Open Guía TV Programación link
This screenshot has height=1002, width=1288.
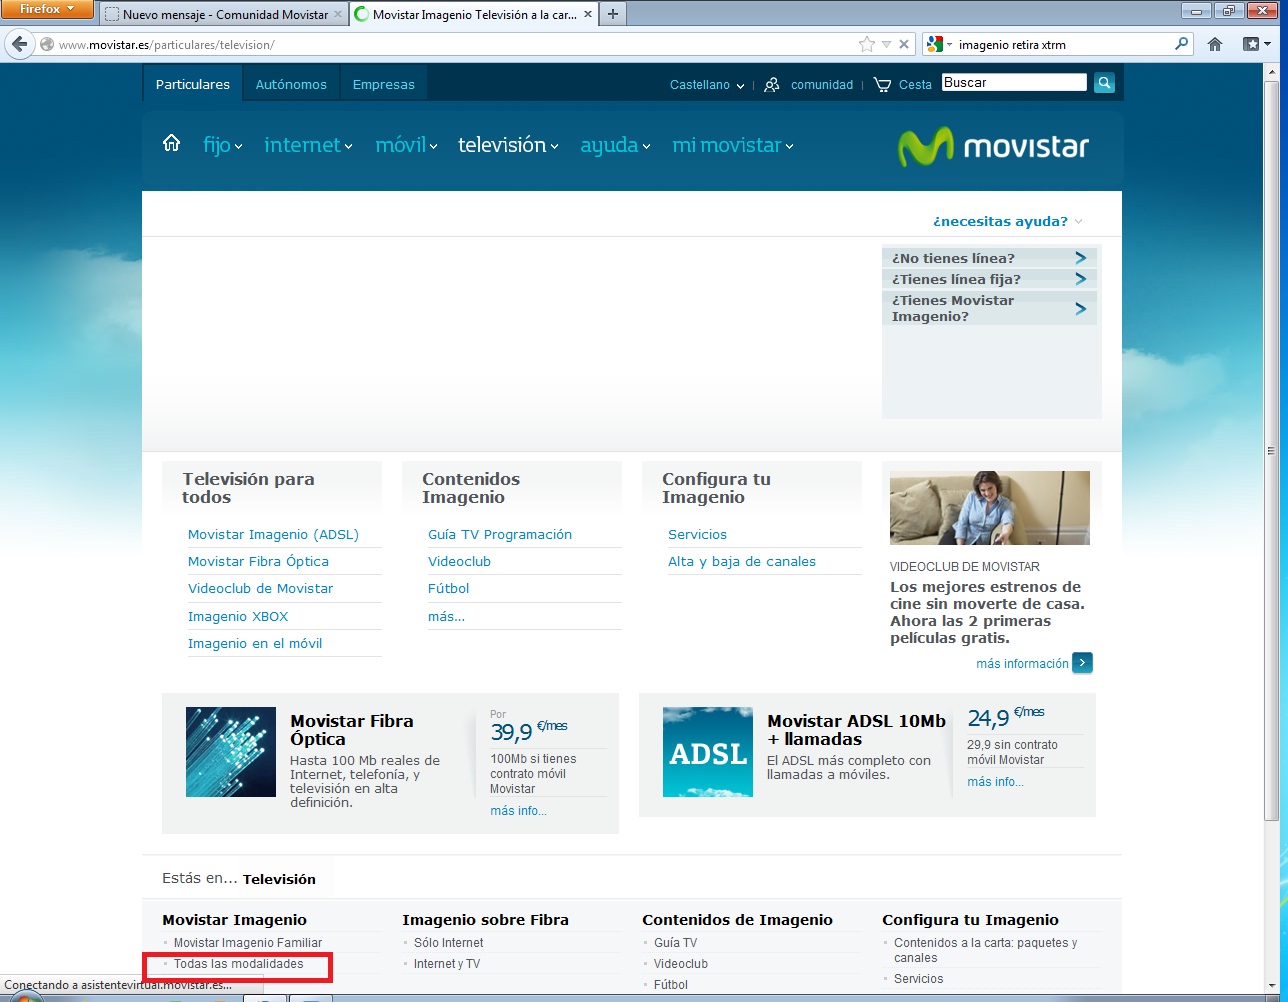pos(500,534)
